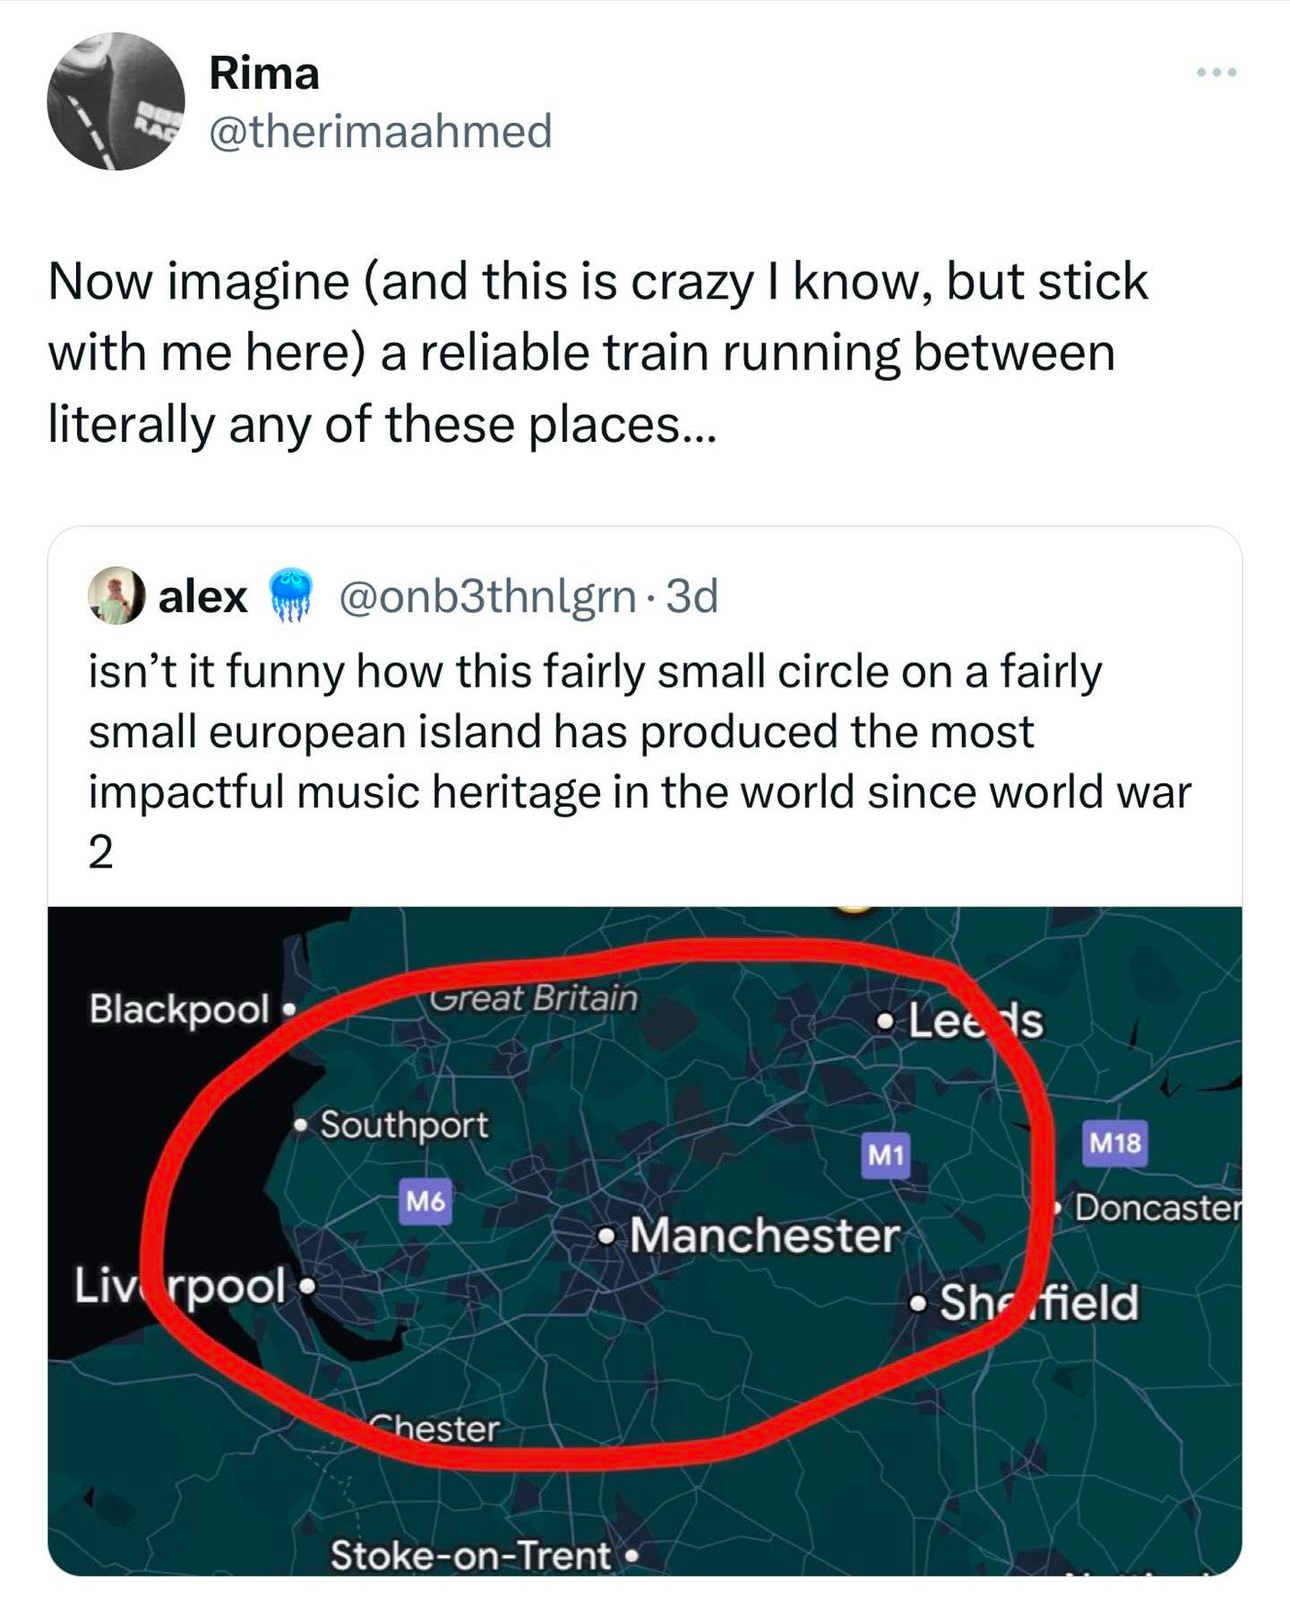
Task: Click the M1 motorway badge on map
Action: point(885,1155)
